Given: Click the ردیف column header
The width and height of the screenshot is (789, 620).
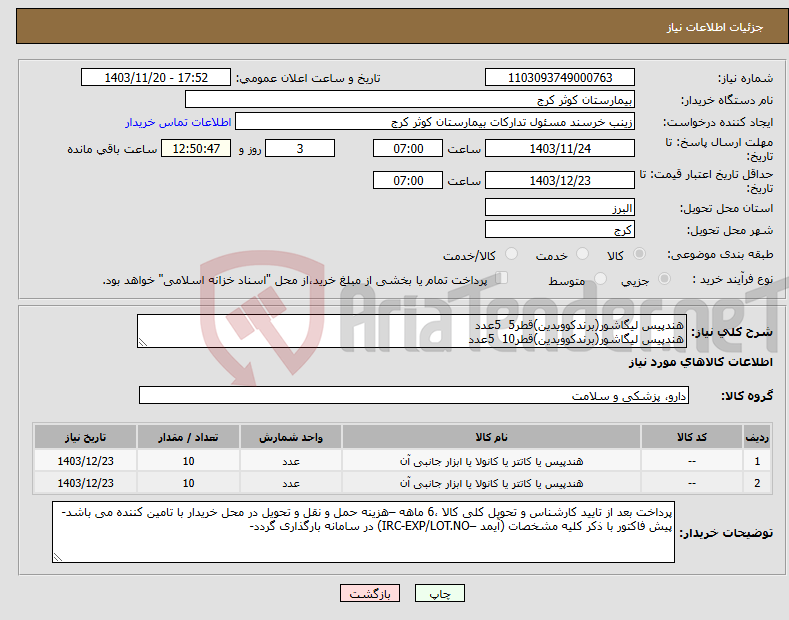Looking at the screenshot, I should point(757,437).
